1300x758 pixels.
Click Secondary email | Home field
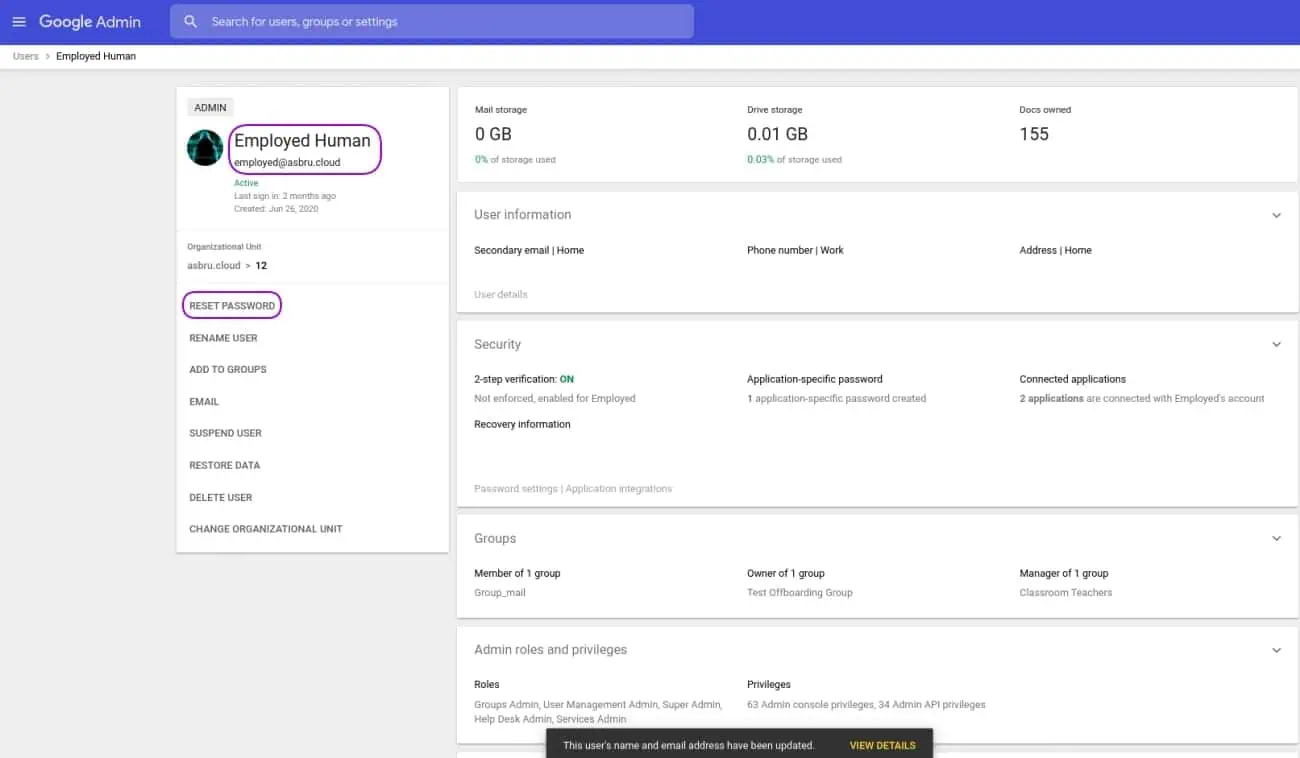tap(529, 250)
